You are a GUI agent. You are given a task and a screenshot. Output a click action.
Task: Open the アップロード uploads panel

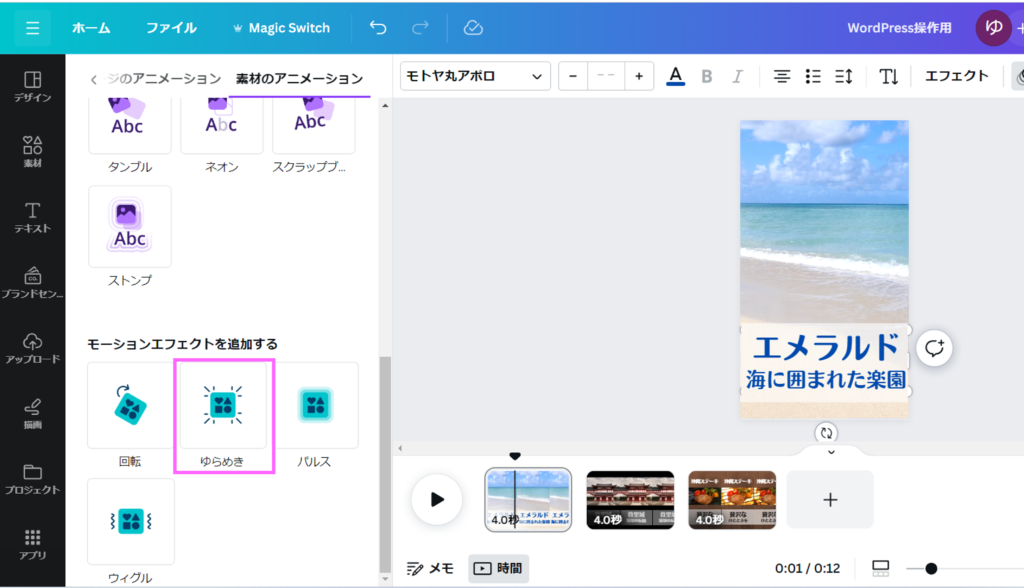click(x=32, y=347)
